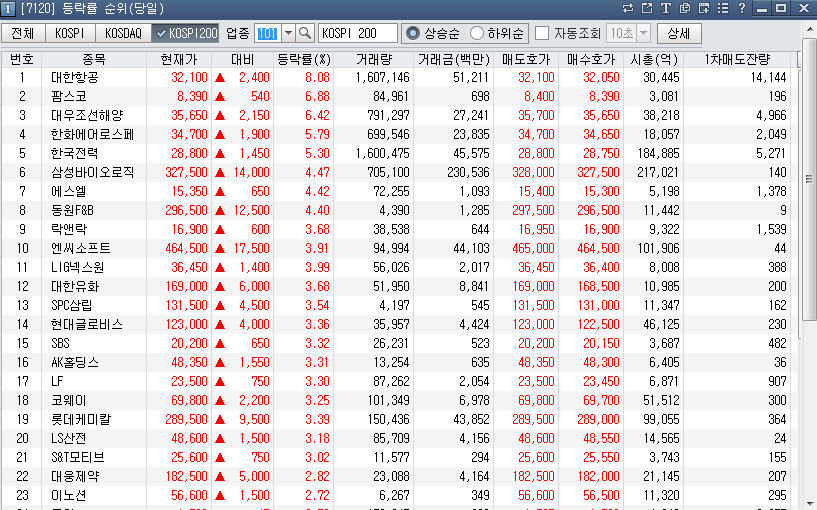This screenshot has height=510, width=817.
Task: Maximize the 등락률 순위 window
Action: (781, 8)
